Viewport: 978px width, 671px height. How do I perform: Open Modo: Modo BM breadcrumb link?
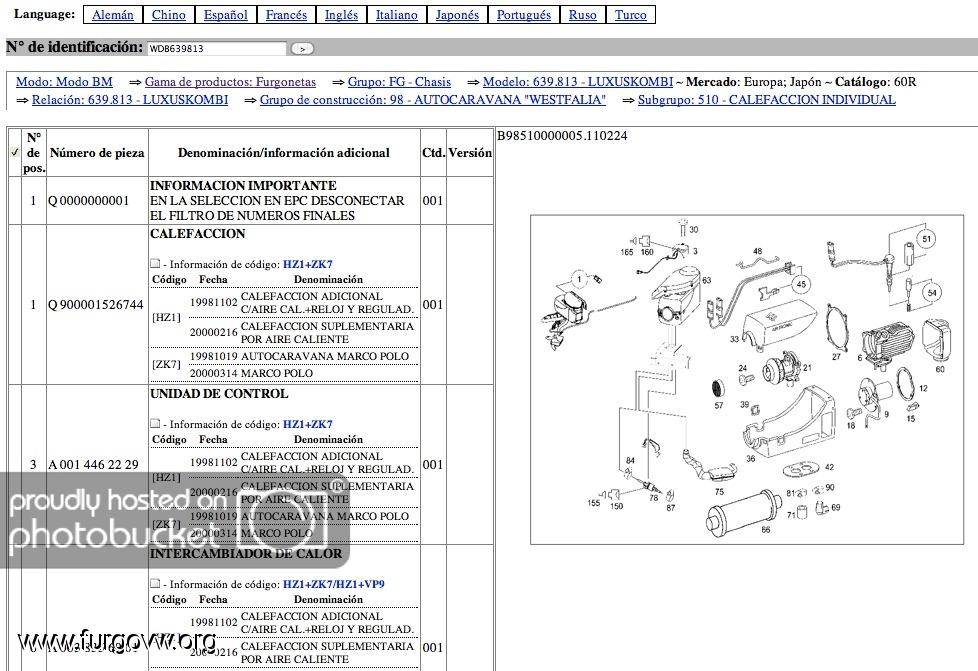point(64,82)
